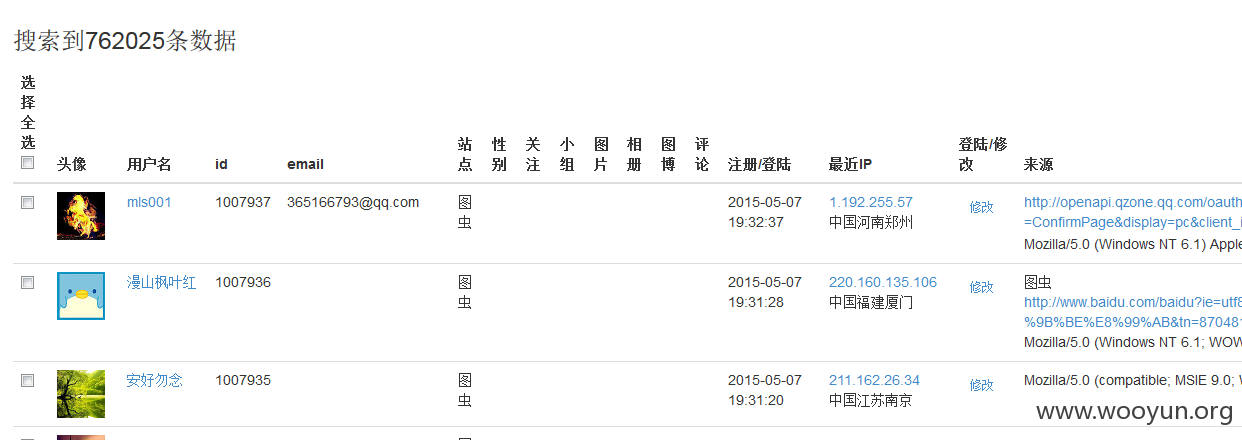Image resolution: width=1242 pixels, height=440 pixels.
Task: Click the flame avatar of mls001
Action: [x=81, y=216]
